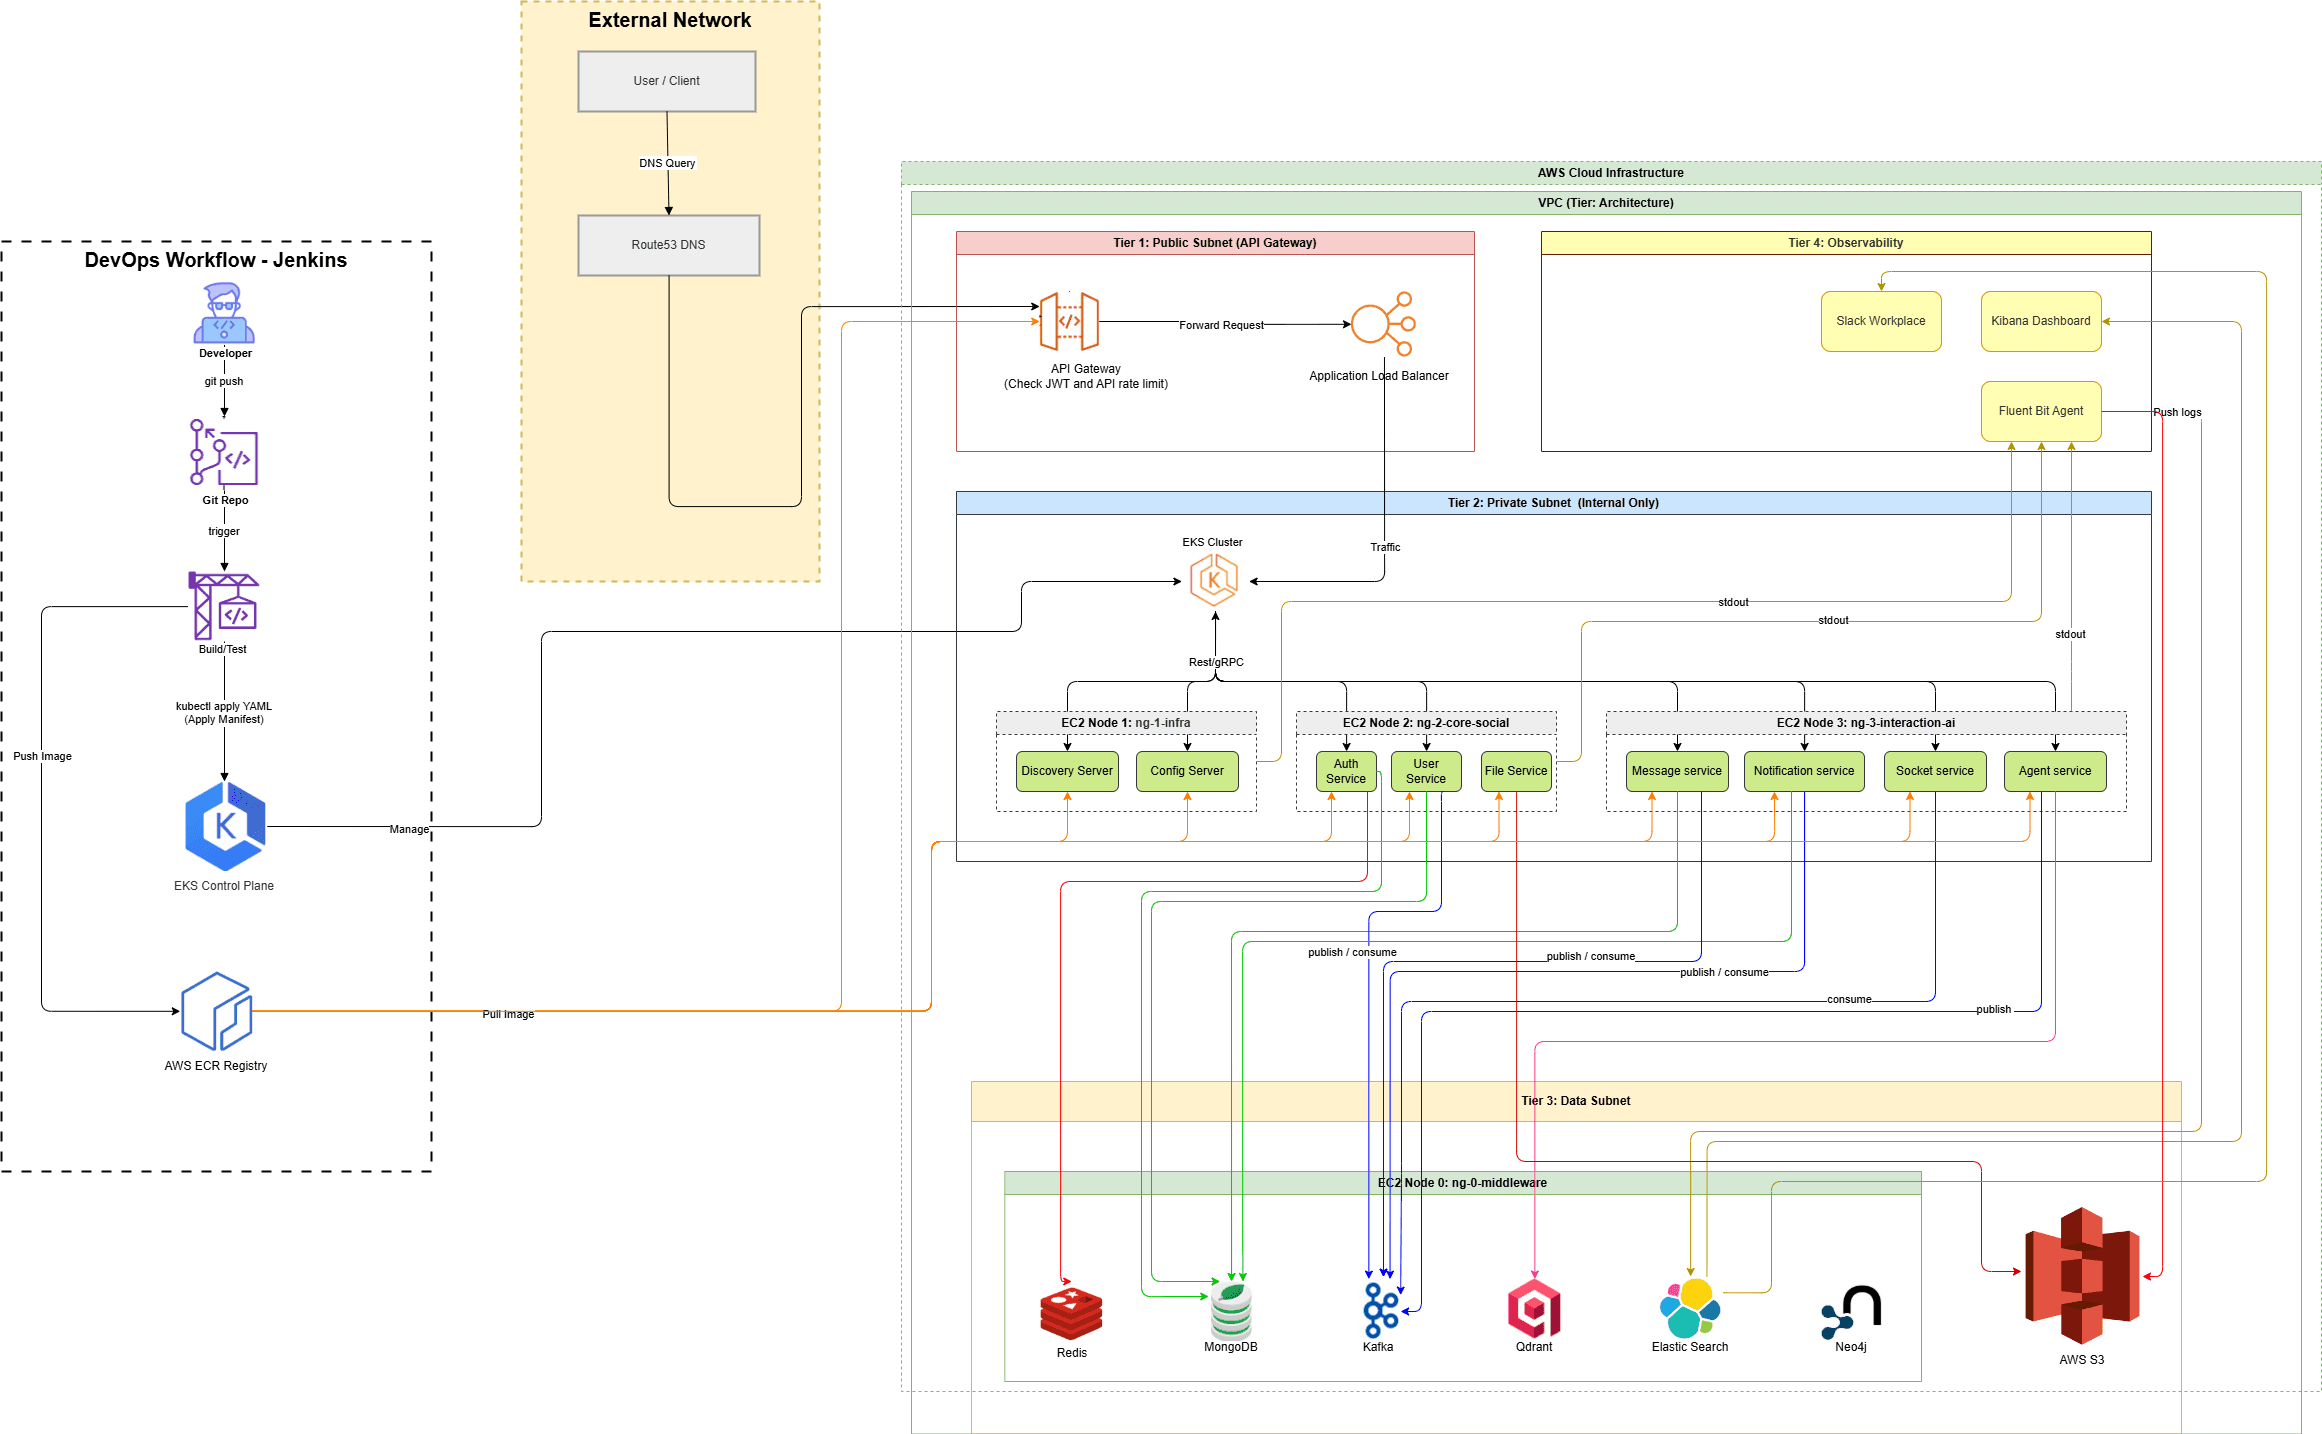Click the Fluent Bit Agent node
The height and width of the screenshot is (1434, 2322).
tap(2041, 411)
